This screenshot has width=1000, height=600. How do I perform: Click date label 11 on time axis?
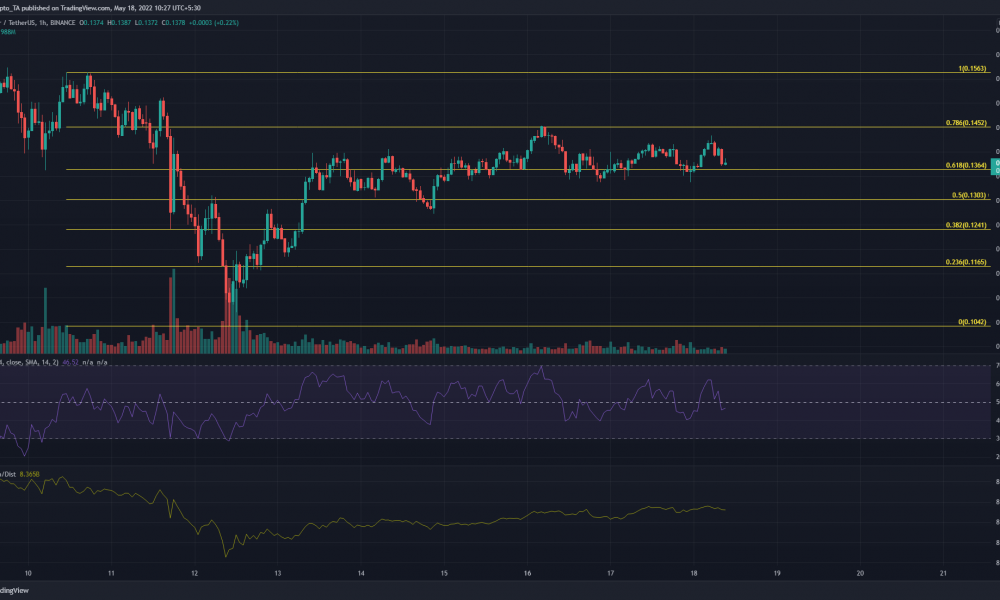point(111,573)
